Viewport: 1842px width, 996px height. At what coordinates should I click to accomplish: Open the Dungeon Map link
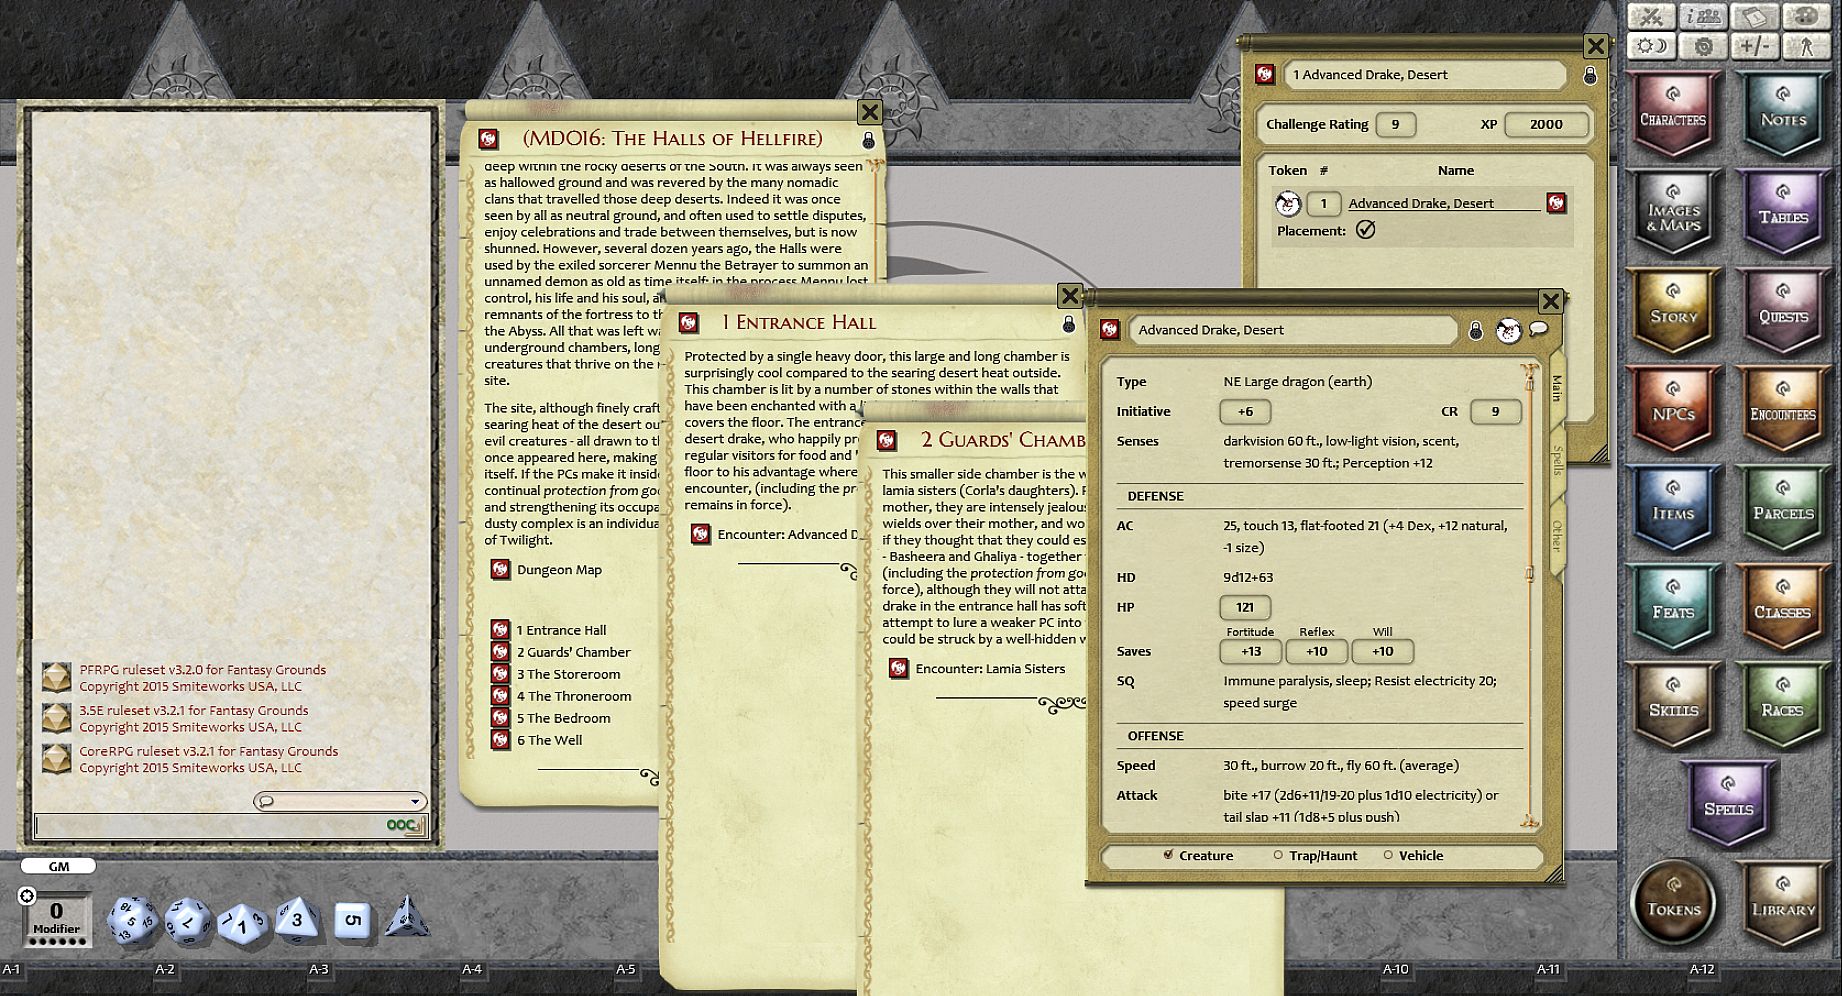point(501,570)
